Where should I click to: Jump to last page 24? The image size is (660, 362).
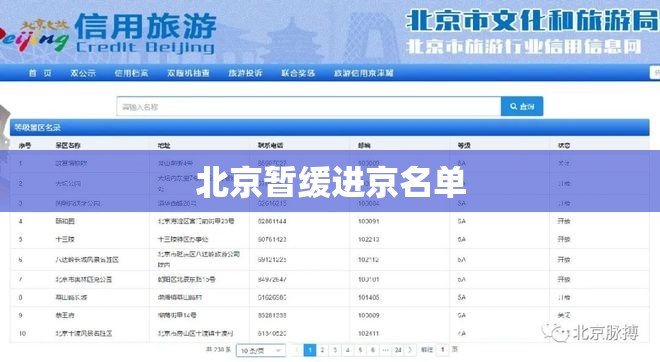(x=398, y=350)
